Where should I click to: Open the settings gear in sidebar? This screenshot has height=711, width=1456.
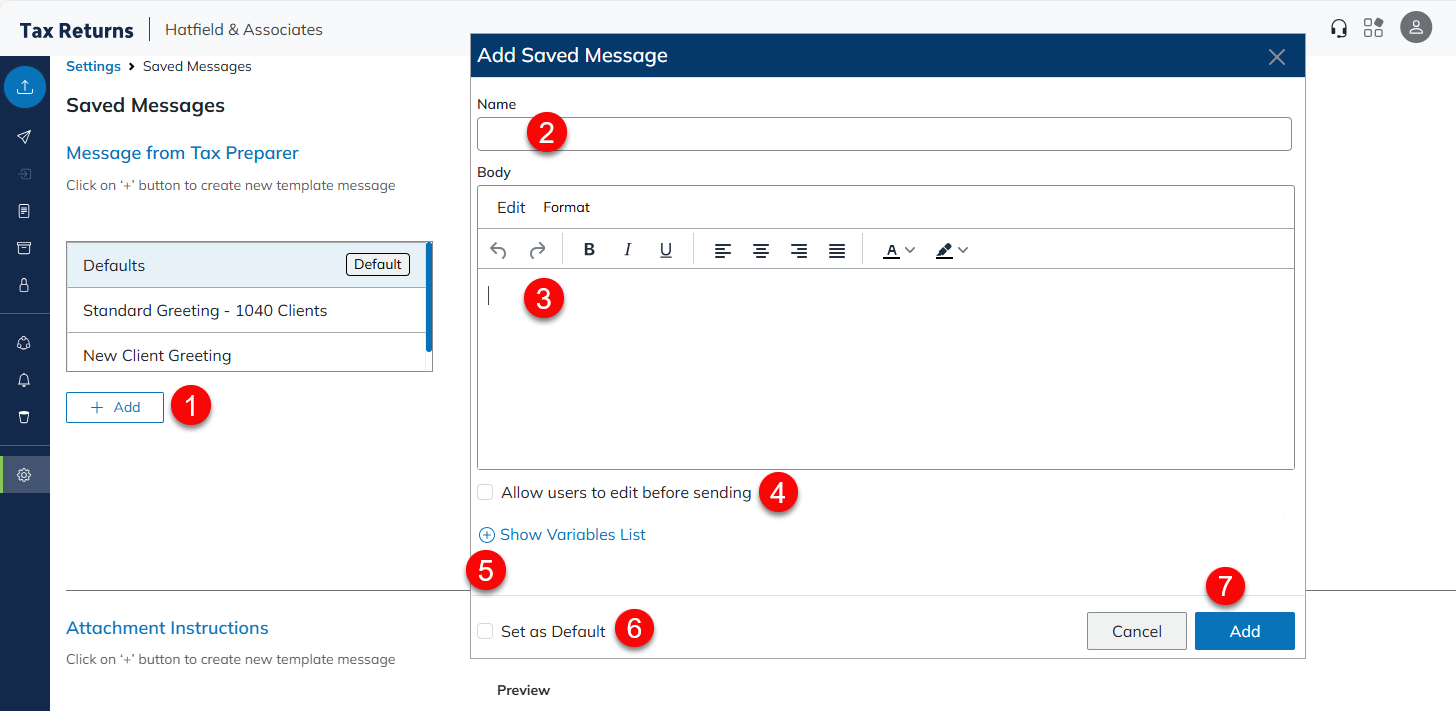(25, 474)
